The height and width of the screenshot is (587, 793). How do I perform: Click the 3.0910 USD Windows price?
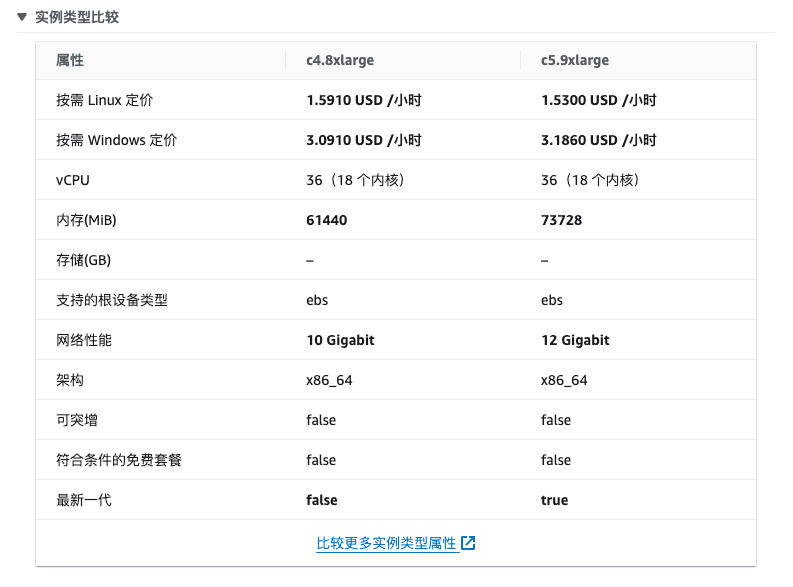[x=363, y=140]
